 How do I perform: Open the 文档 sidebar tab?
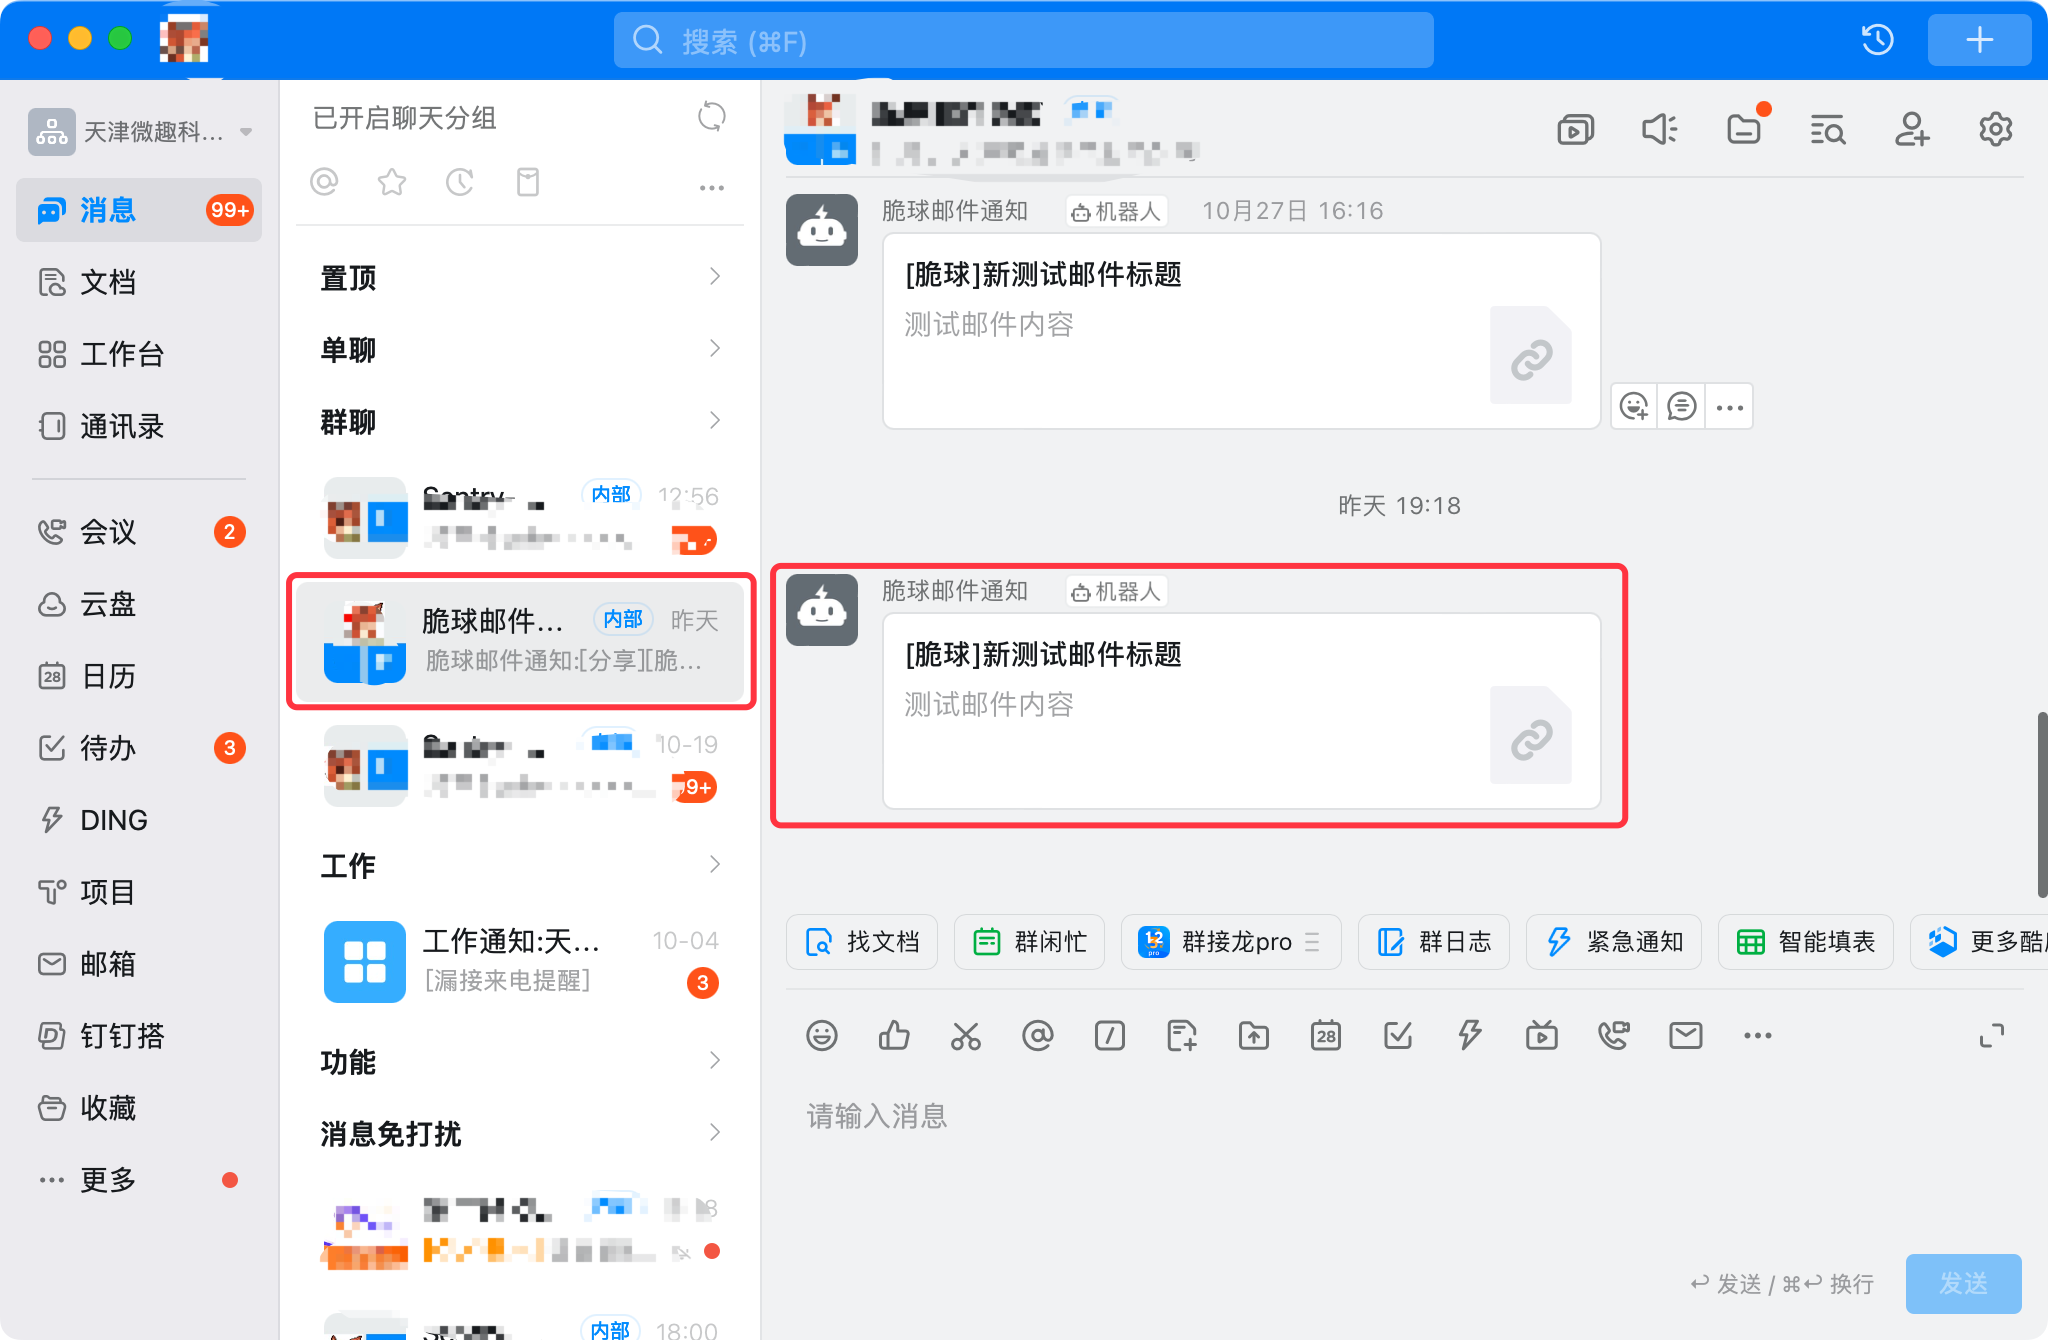pos(139,282)
